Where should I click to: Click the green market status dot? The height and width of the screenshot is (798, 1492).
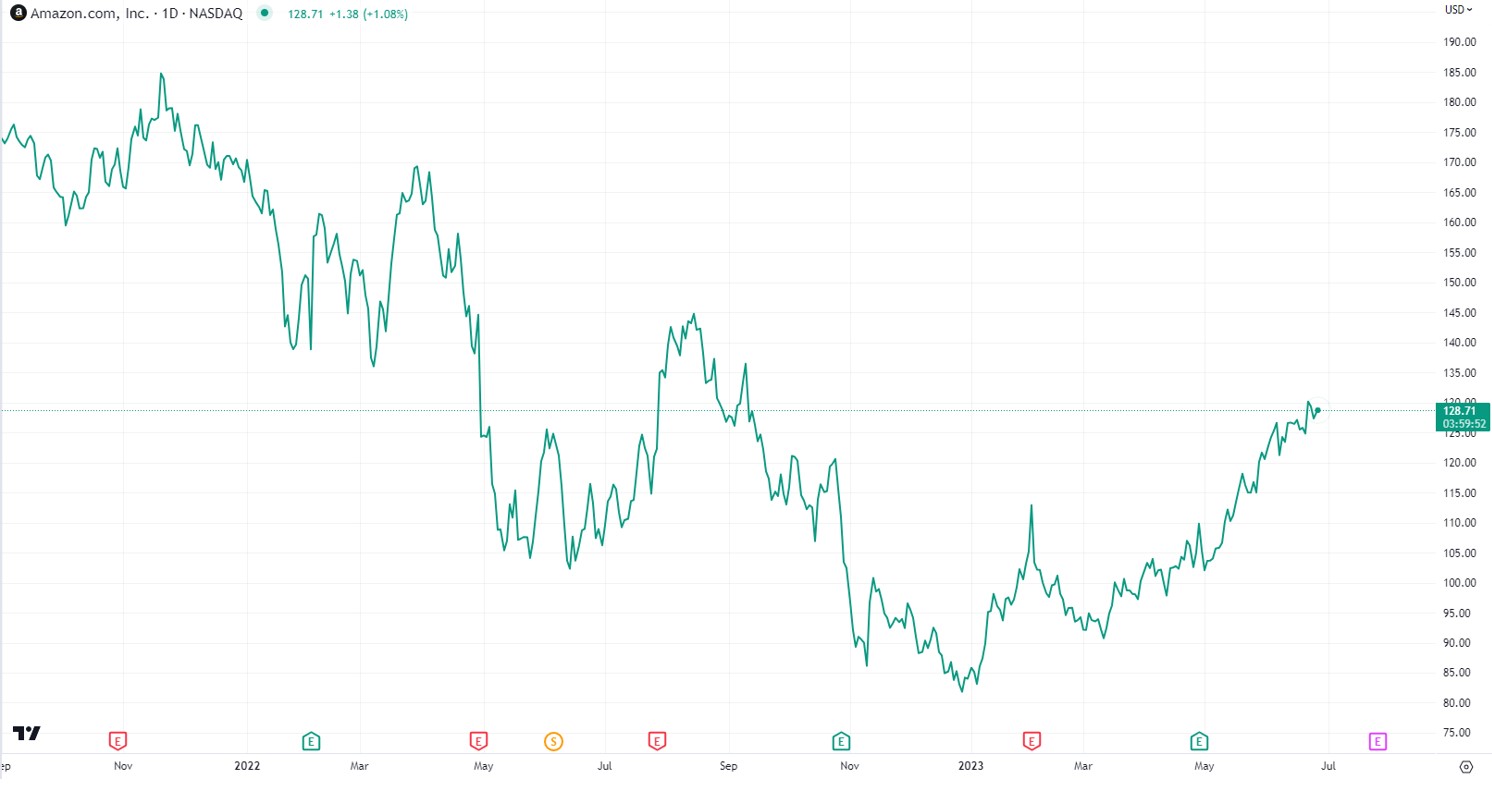coord(263,14)
